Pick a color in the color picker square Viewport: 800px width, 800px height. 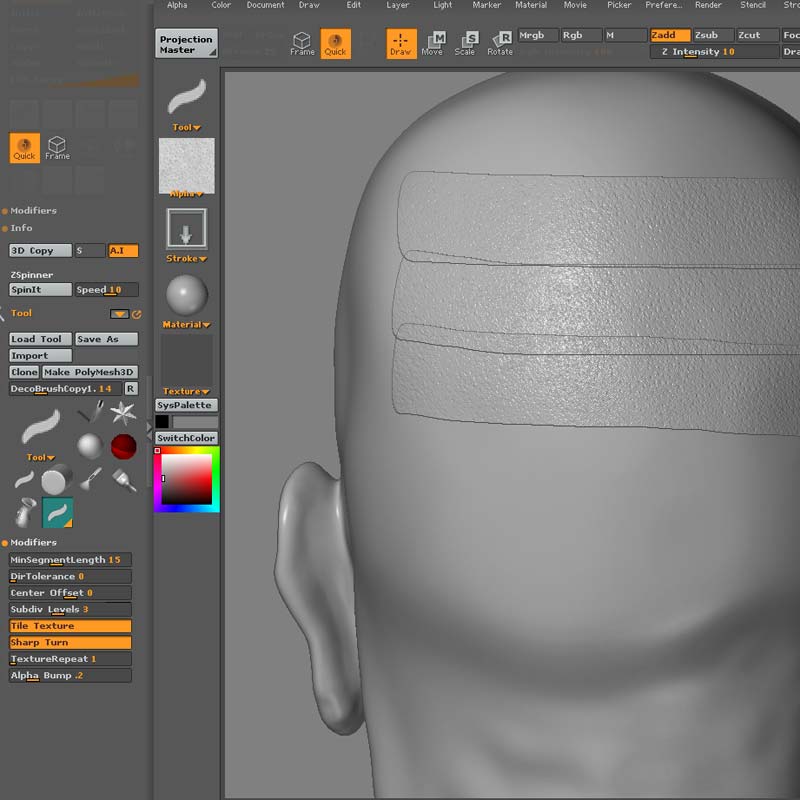point(187,479)
